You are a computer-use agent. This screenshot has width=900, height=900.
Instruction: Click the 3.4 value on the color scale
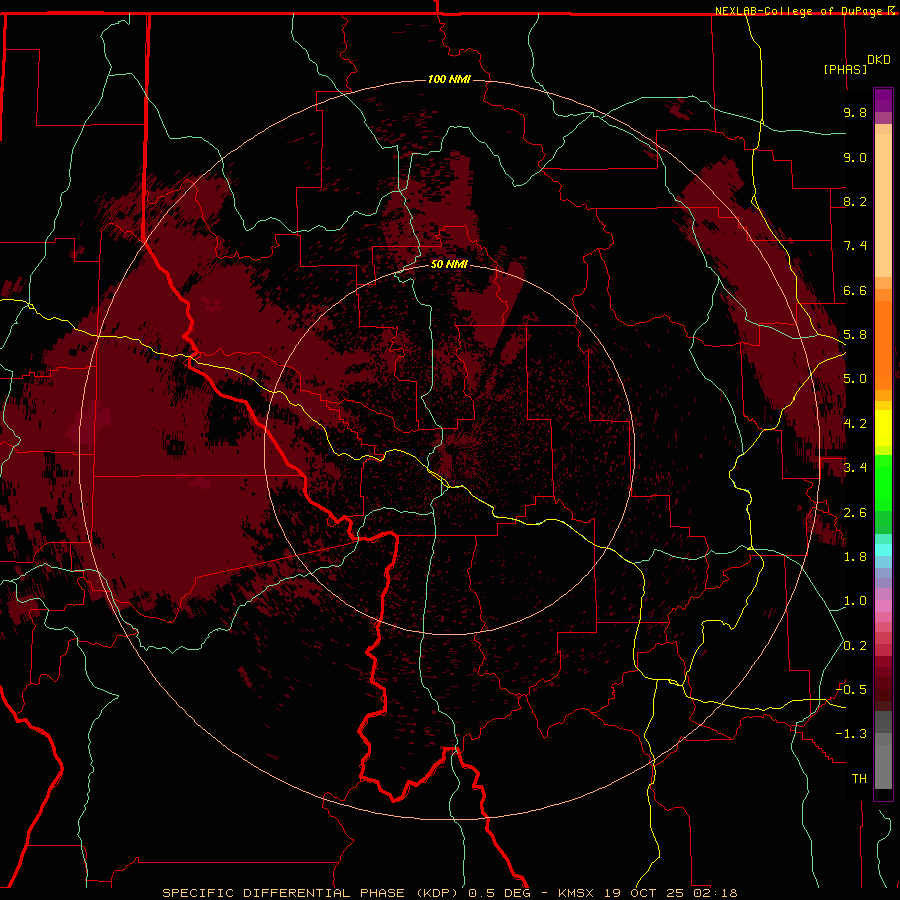[855, 468]
